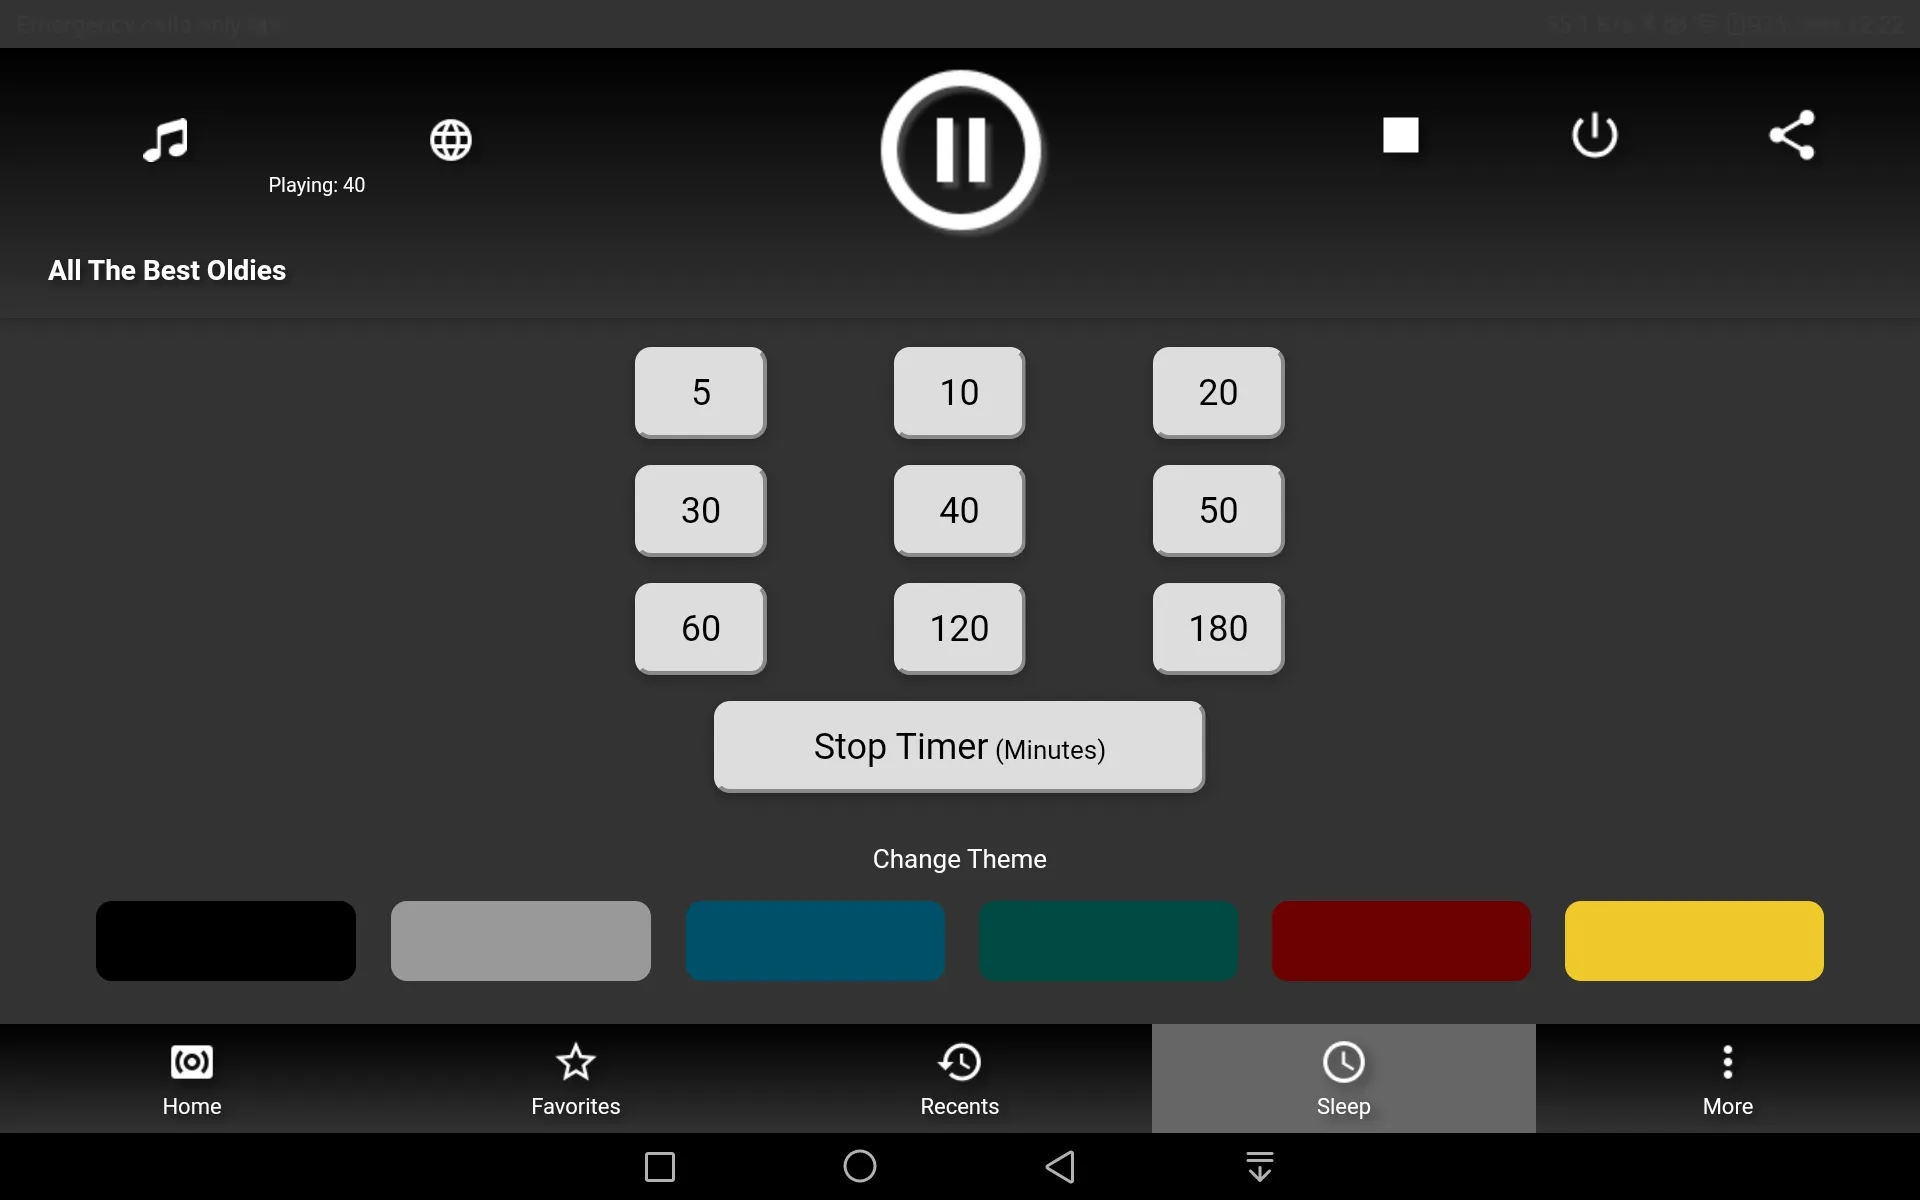The height and width of the screenshot is (1200, 1920).
Task: Navigate to the Home tab
Action: point(192,1078)
